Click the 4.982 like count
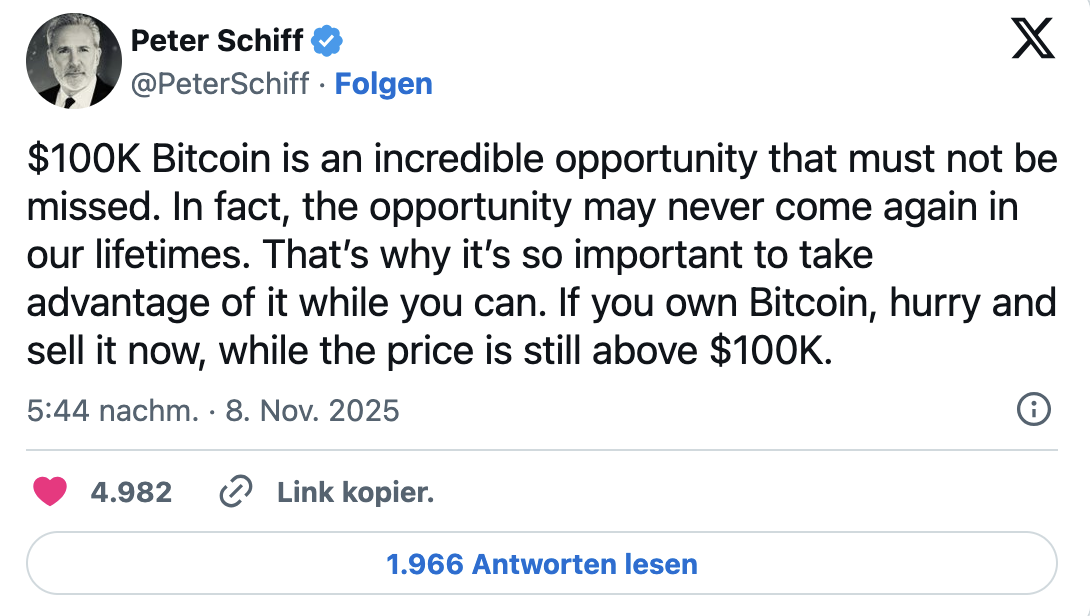Viewport: 1090px width, 616px height. click(131, 492)
